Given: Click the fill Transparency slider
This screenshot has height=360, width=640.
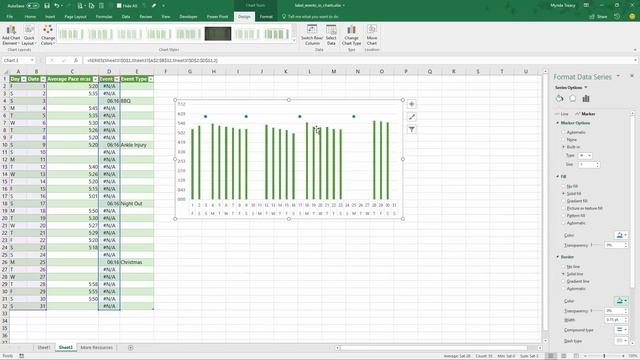Looking at the screenshot, I should click(596, 245).
